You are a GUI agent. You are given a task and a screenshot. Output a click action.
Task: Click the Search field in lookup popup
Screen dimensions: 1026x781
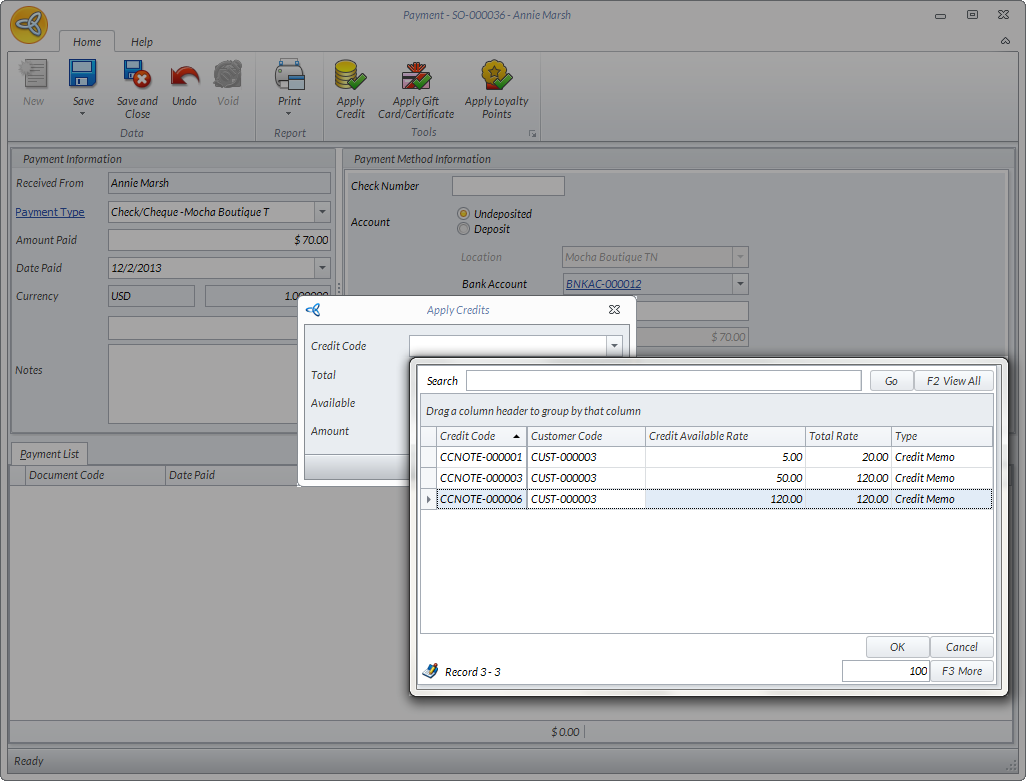click(x=662, y=381)
